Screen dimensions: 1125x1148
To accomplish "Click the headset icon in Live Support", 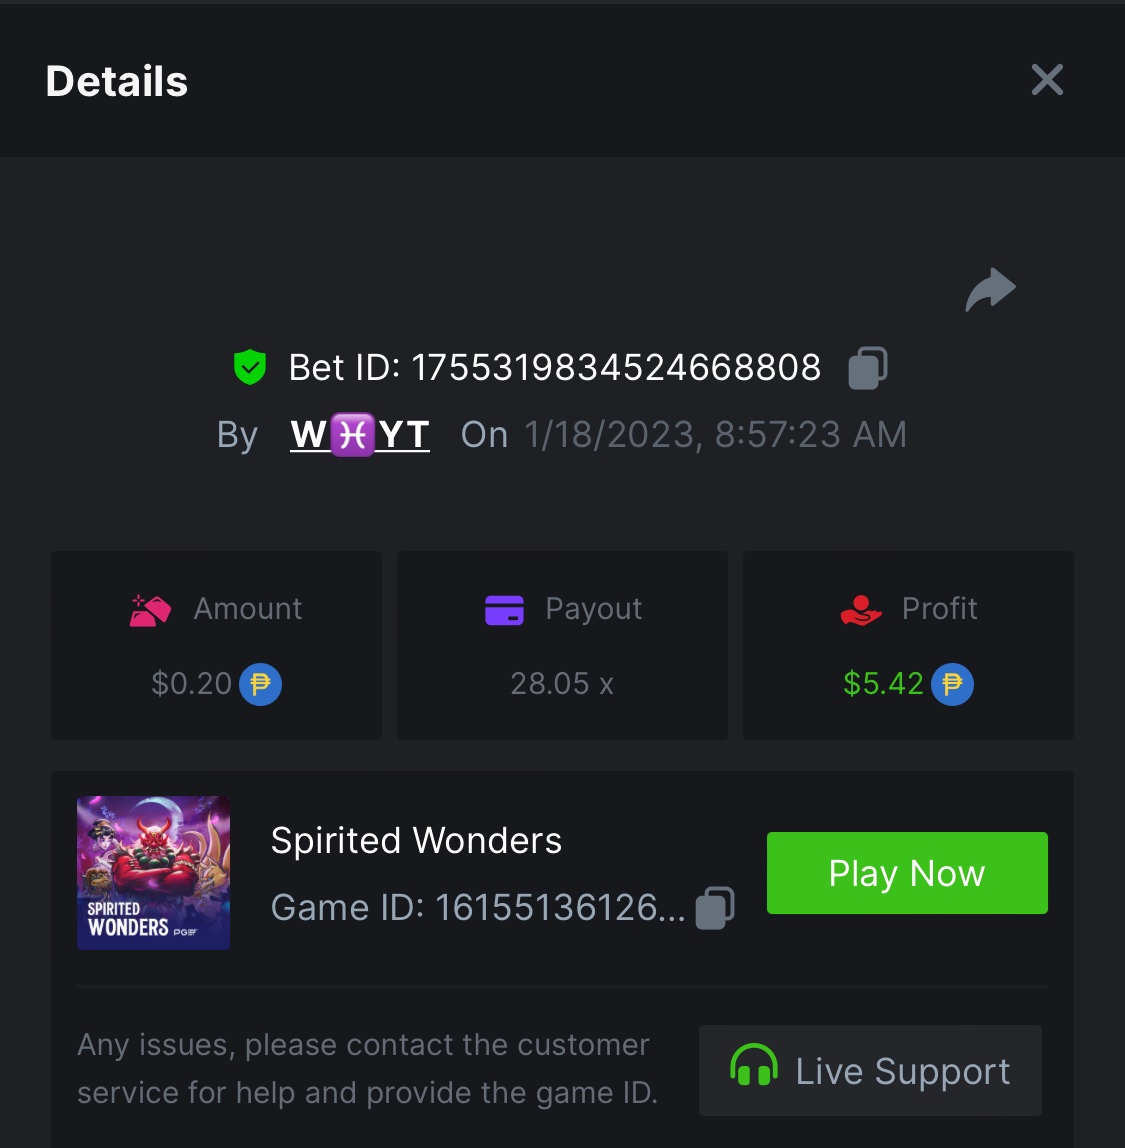I will tap(754, 1066).
